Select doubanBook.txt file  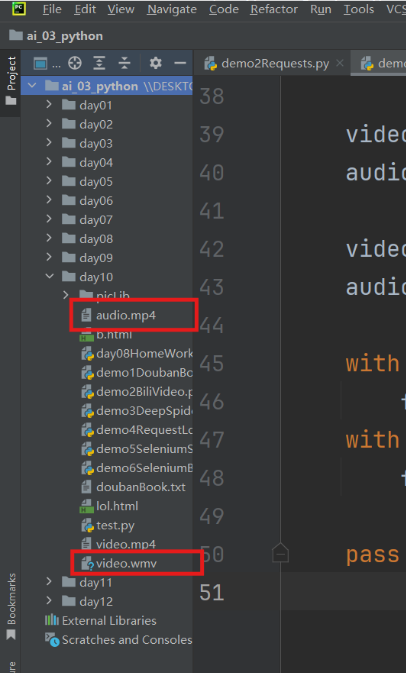point(141,487)
